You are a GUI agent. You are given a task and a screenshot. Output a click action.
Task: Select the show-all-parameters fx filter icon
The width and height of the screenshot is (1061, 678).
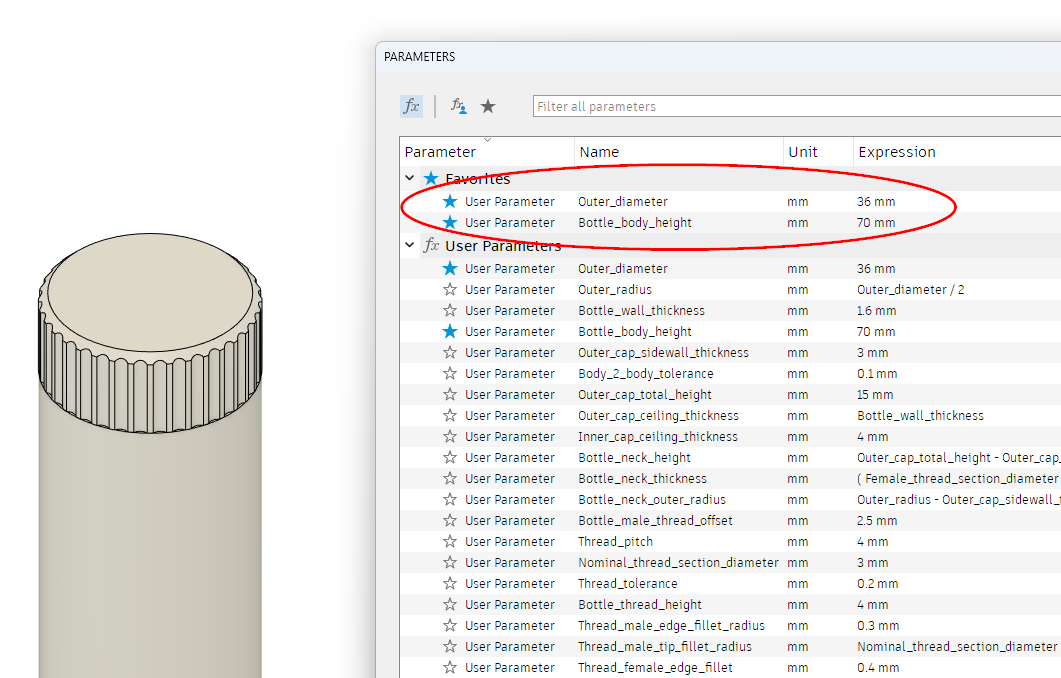pos(411,105)
